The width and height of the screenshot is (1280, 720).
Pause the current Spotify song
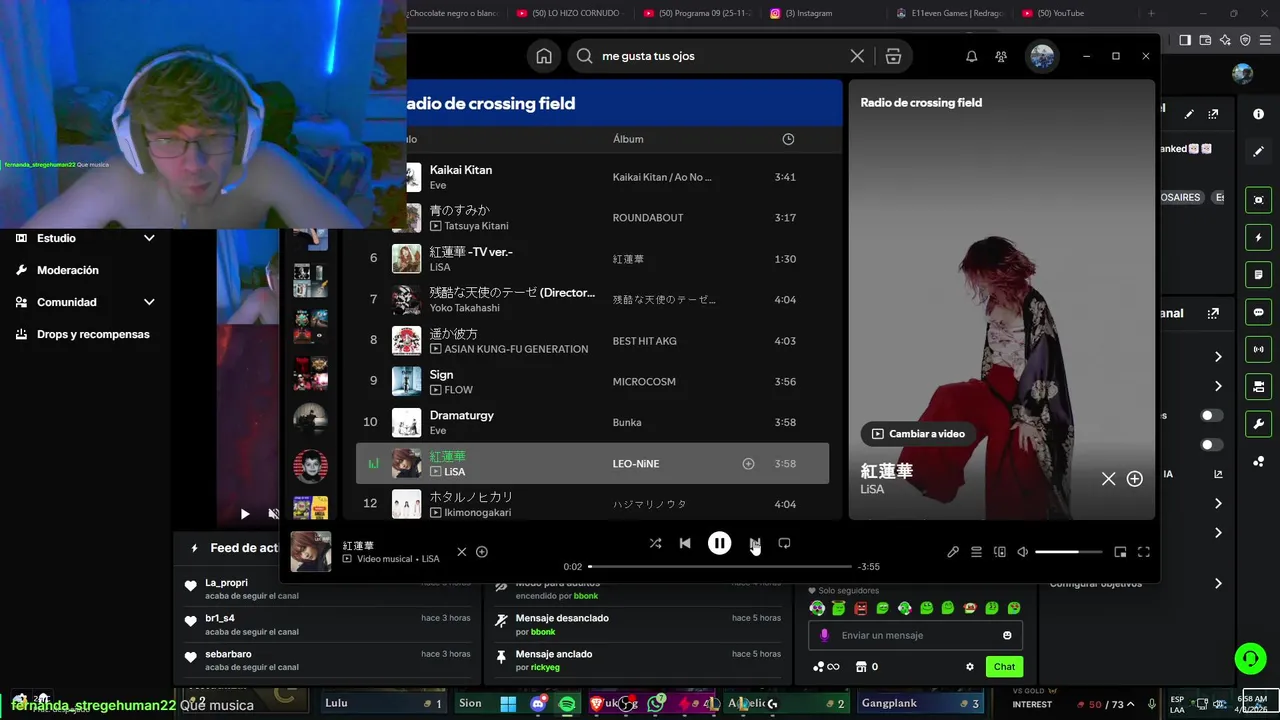point(719,543)
